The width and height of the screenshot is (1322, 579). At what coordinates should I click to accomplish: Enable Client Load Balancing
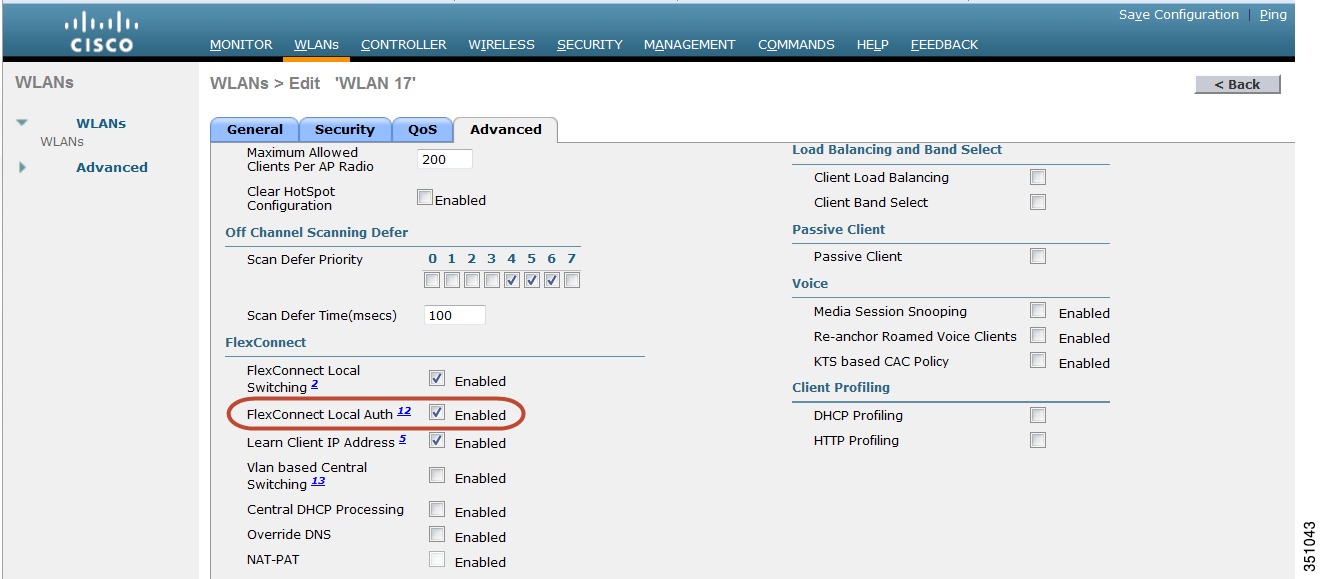[1038, 177]
